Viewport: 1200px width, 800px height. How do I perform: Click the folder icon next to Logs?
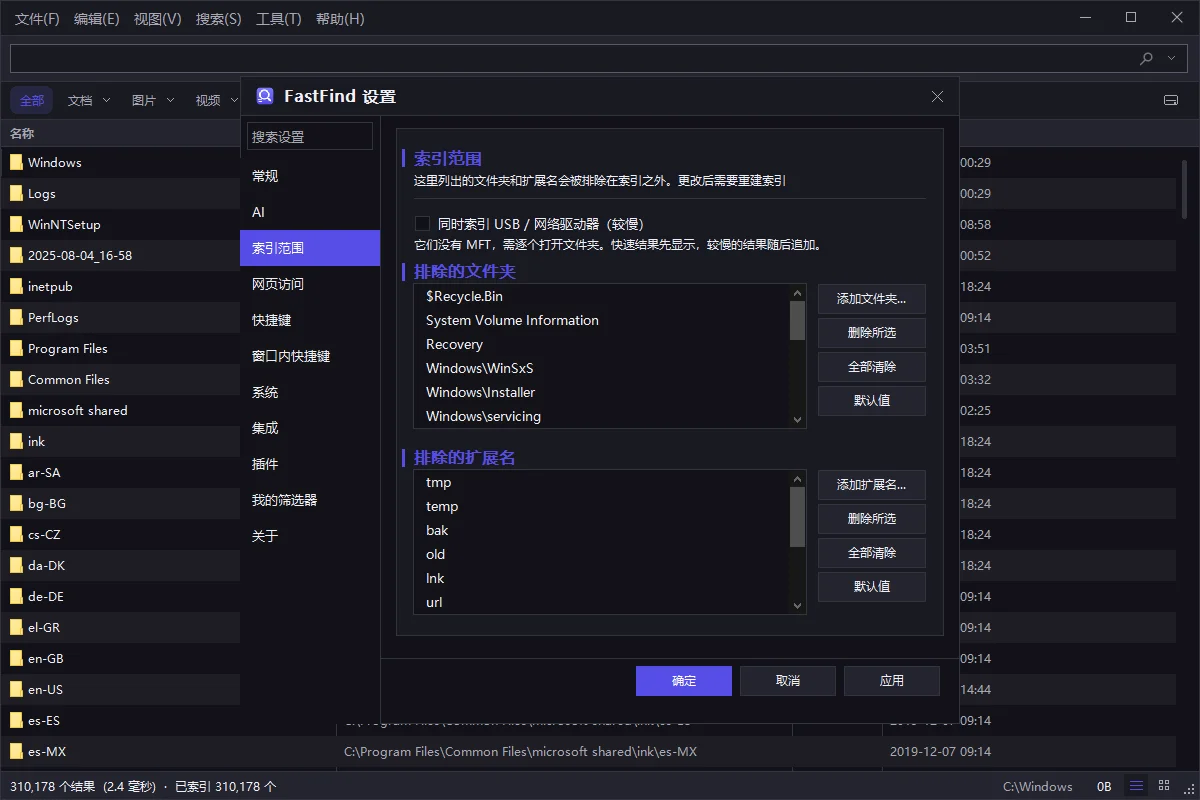(16, 193)
